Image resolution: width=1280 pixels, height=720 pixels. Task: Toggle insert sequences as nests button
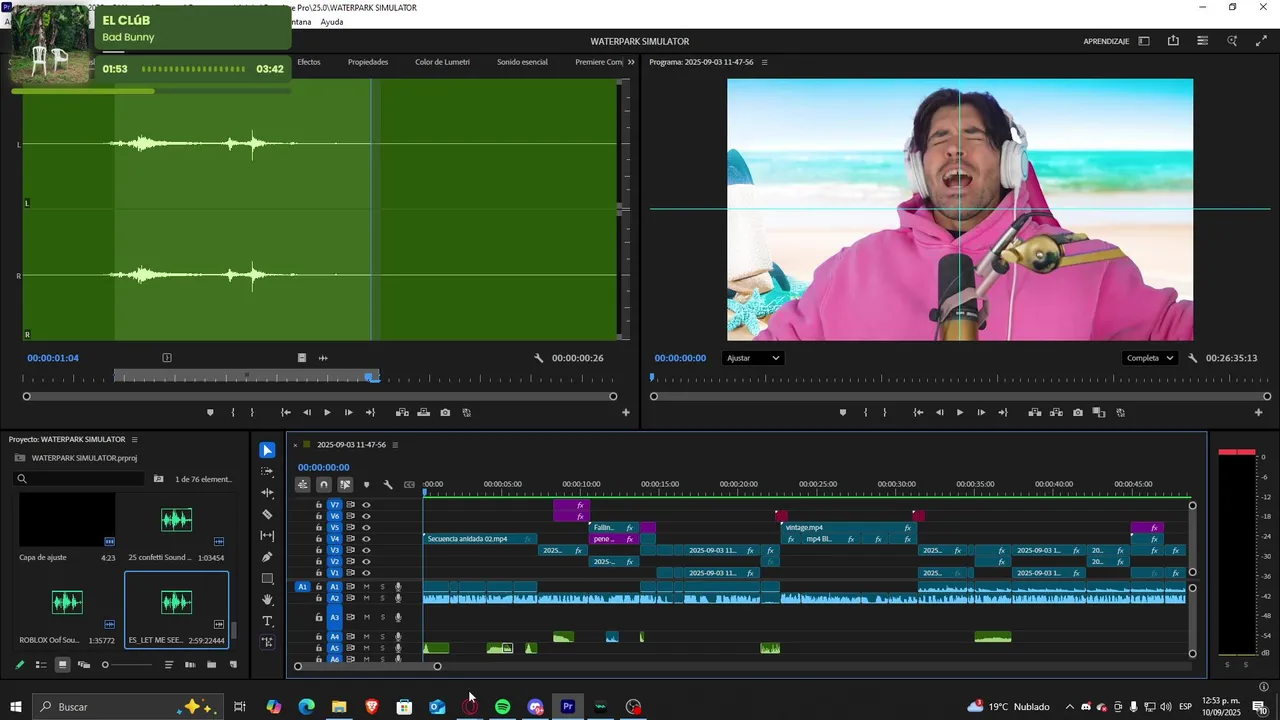point(302,485)
